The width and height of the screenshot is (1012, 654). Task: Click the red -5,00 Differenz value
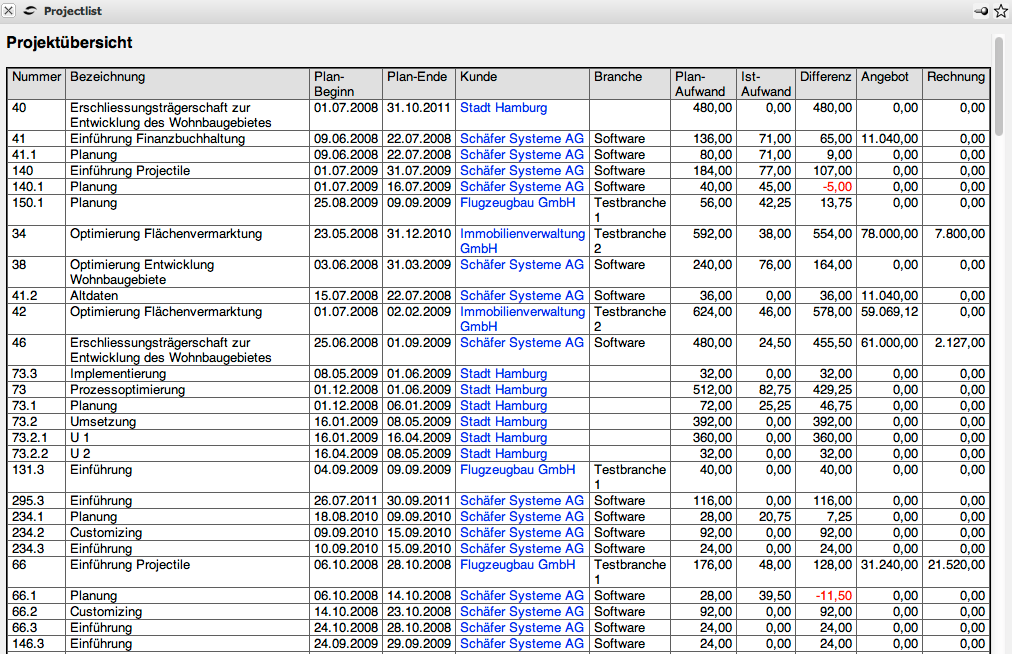click(x=835, y=187)
